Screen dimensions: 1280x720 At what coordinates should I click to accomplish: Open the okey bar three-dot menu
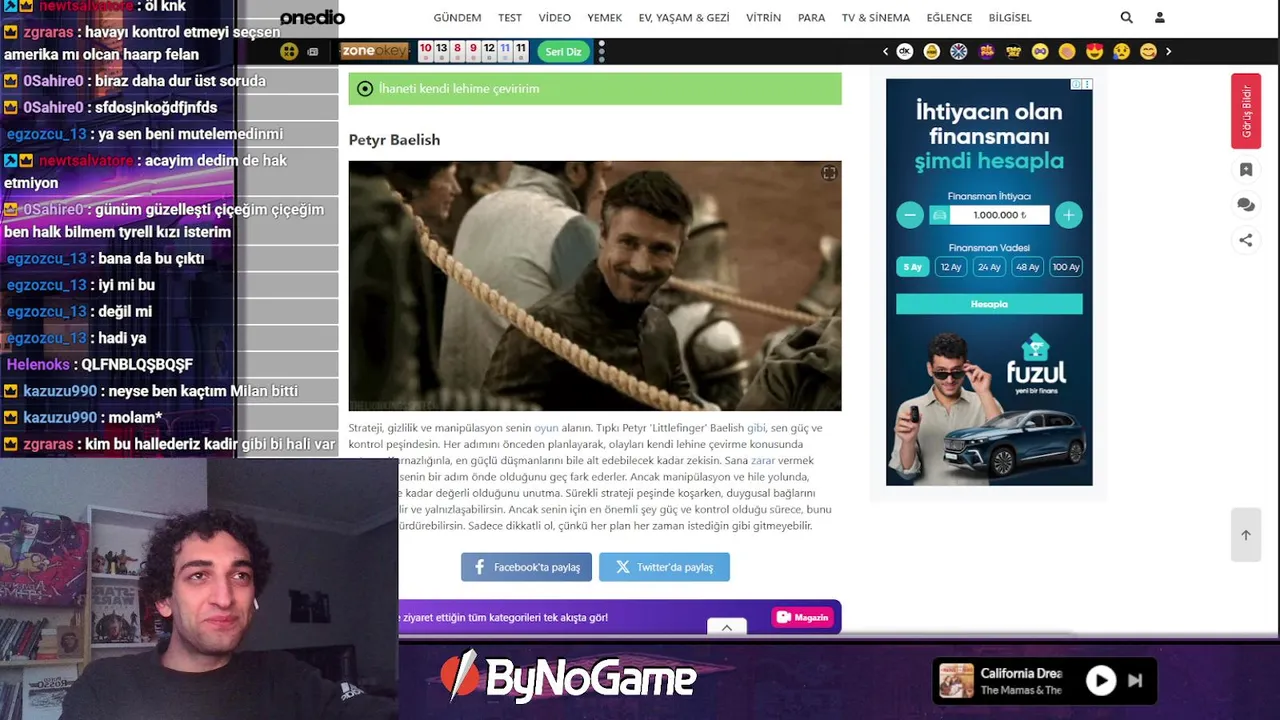tap(601, 51)
